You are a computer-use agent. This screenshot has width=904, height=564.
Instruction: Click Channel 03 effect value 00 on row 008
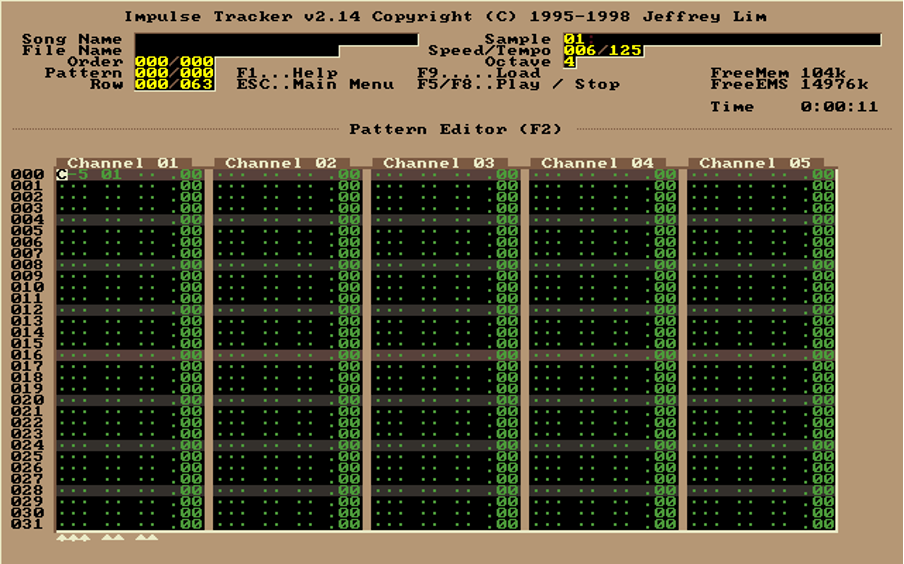[507, 265]
